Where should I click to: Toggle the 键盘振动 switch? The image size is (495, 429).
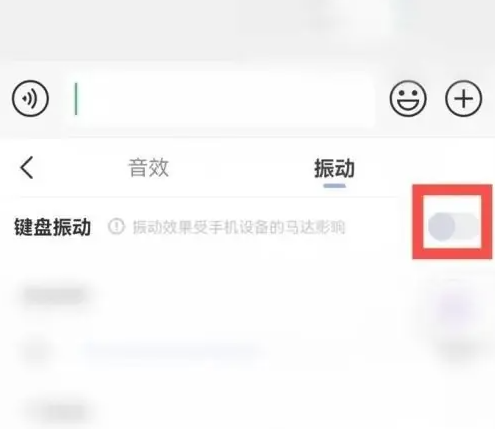(x=453, y=227)
